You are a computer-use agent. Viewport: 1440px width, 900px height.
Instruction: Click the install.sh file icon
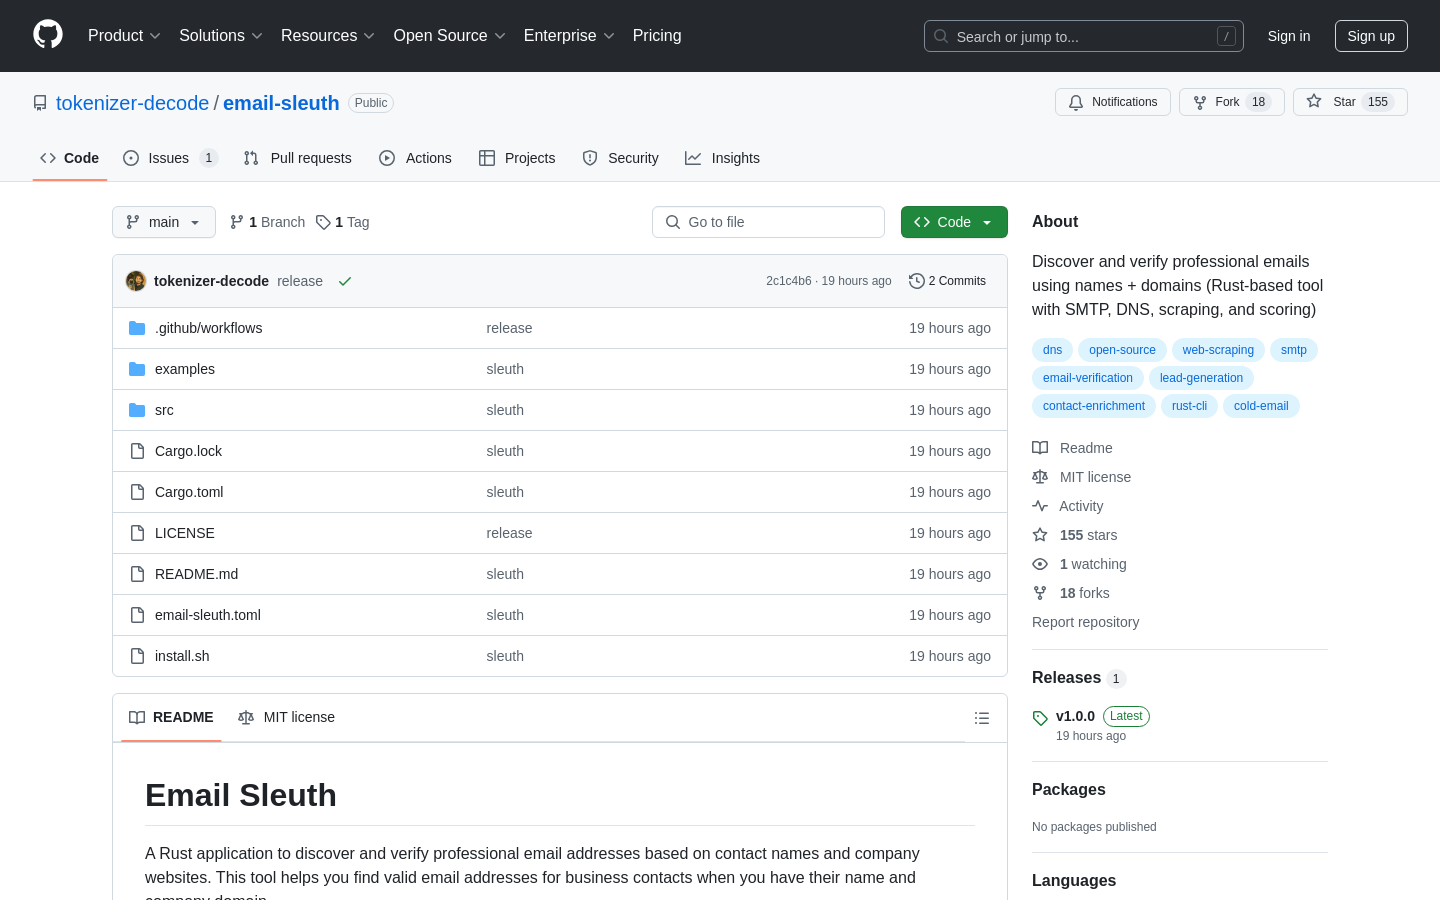pos(137,656)
